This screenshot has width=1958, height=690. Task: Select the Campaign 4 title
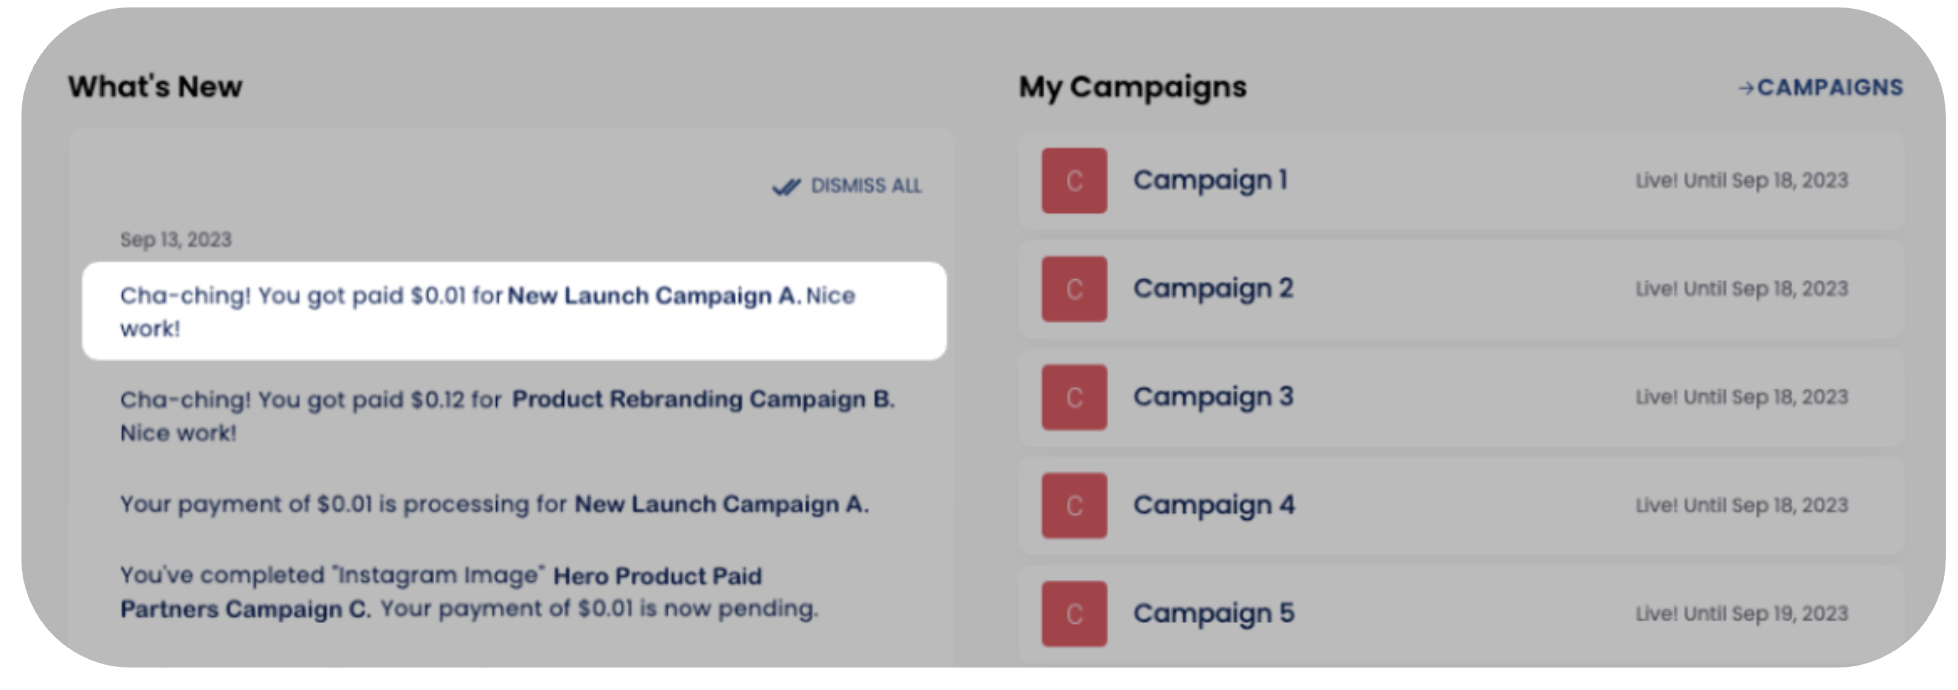pyautogui.click(x=1214, y=505)
